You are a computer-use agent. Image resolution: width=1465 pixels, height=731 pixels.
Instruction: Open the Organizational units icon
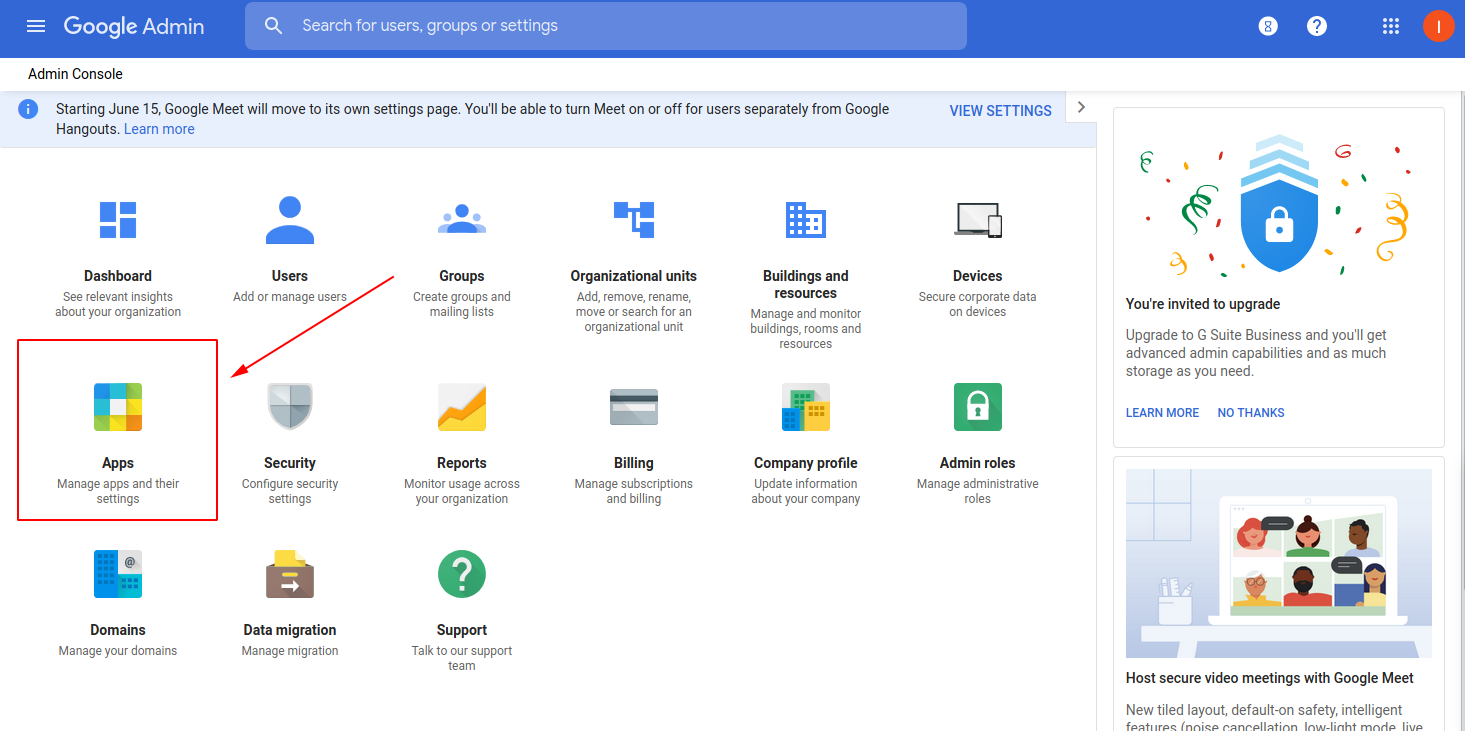pyautogui.click(x=634, y=220)
